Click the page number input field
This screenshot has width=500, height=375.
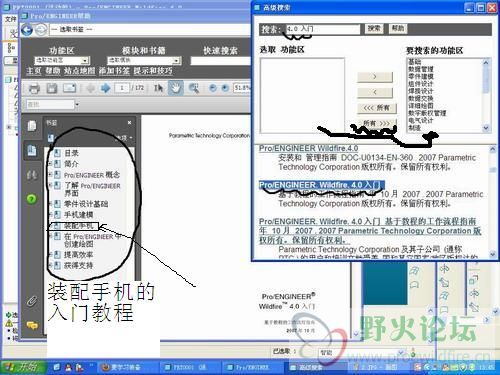[x=122, y=88]
